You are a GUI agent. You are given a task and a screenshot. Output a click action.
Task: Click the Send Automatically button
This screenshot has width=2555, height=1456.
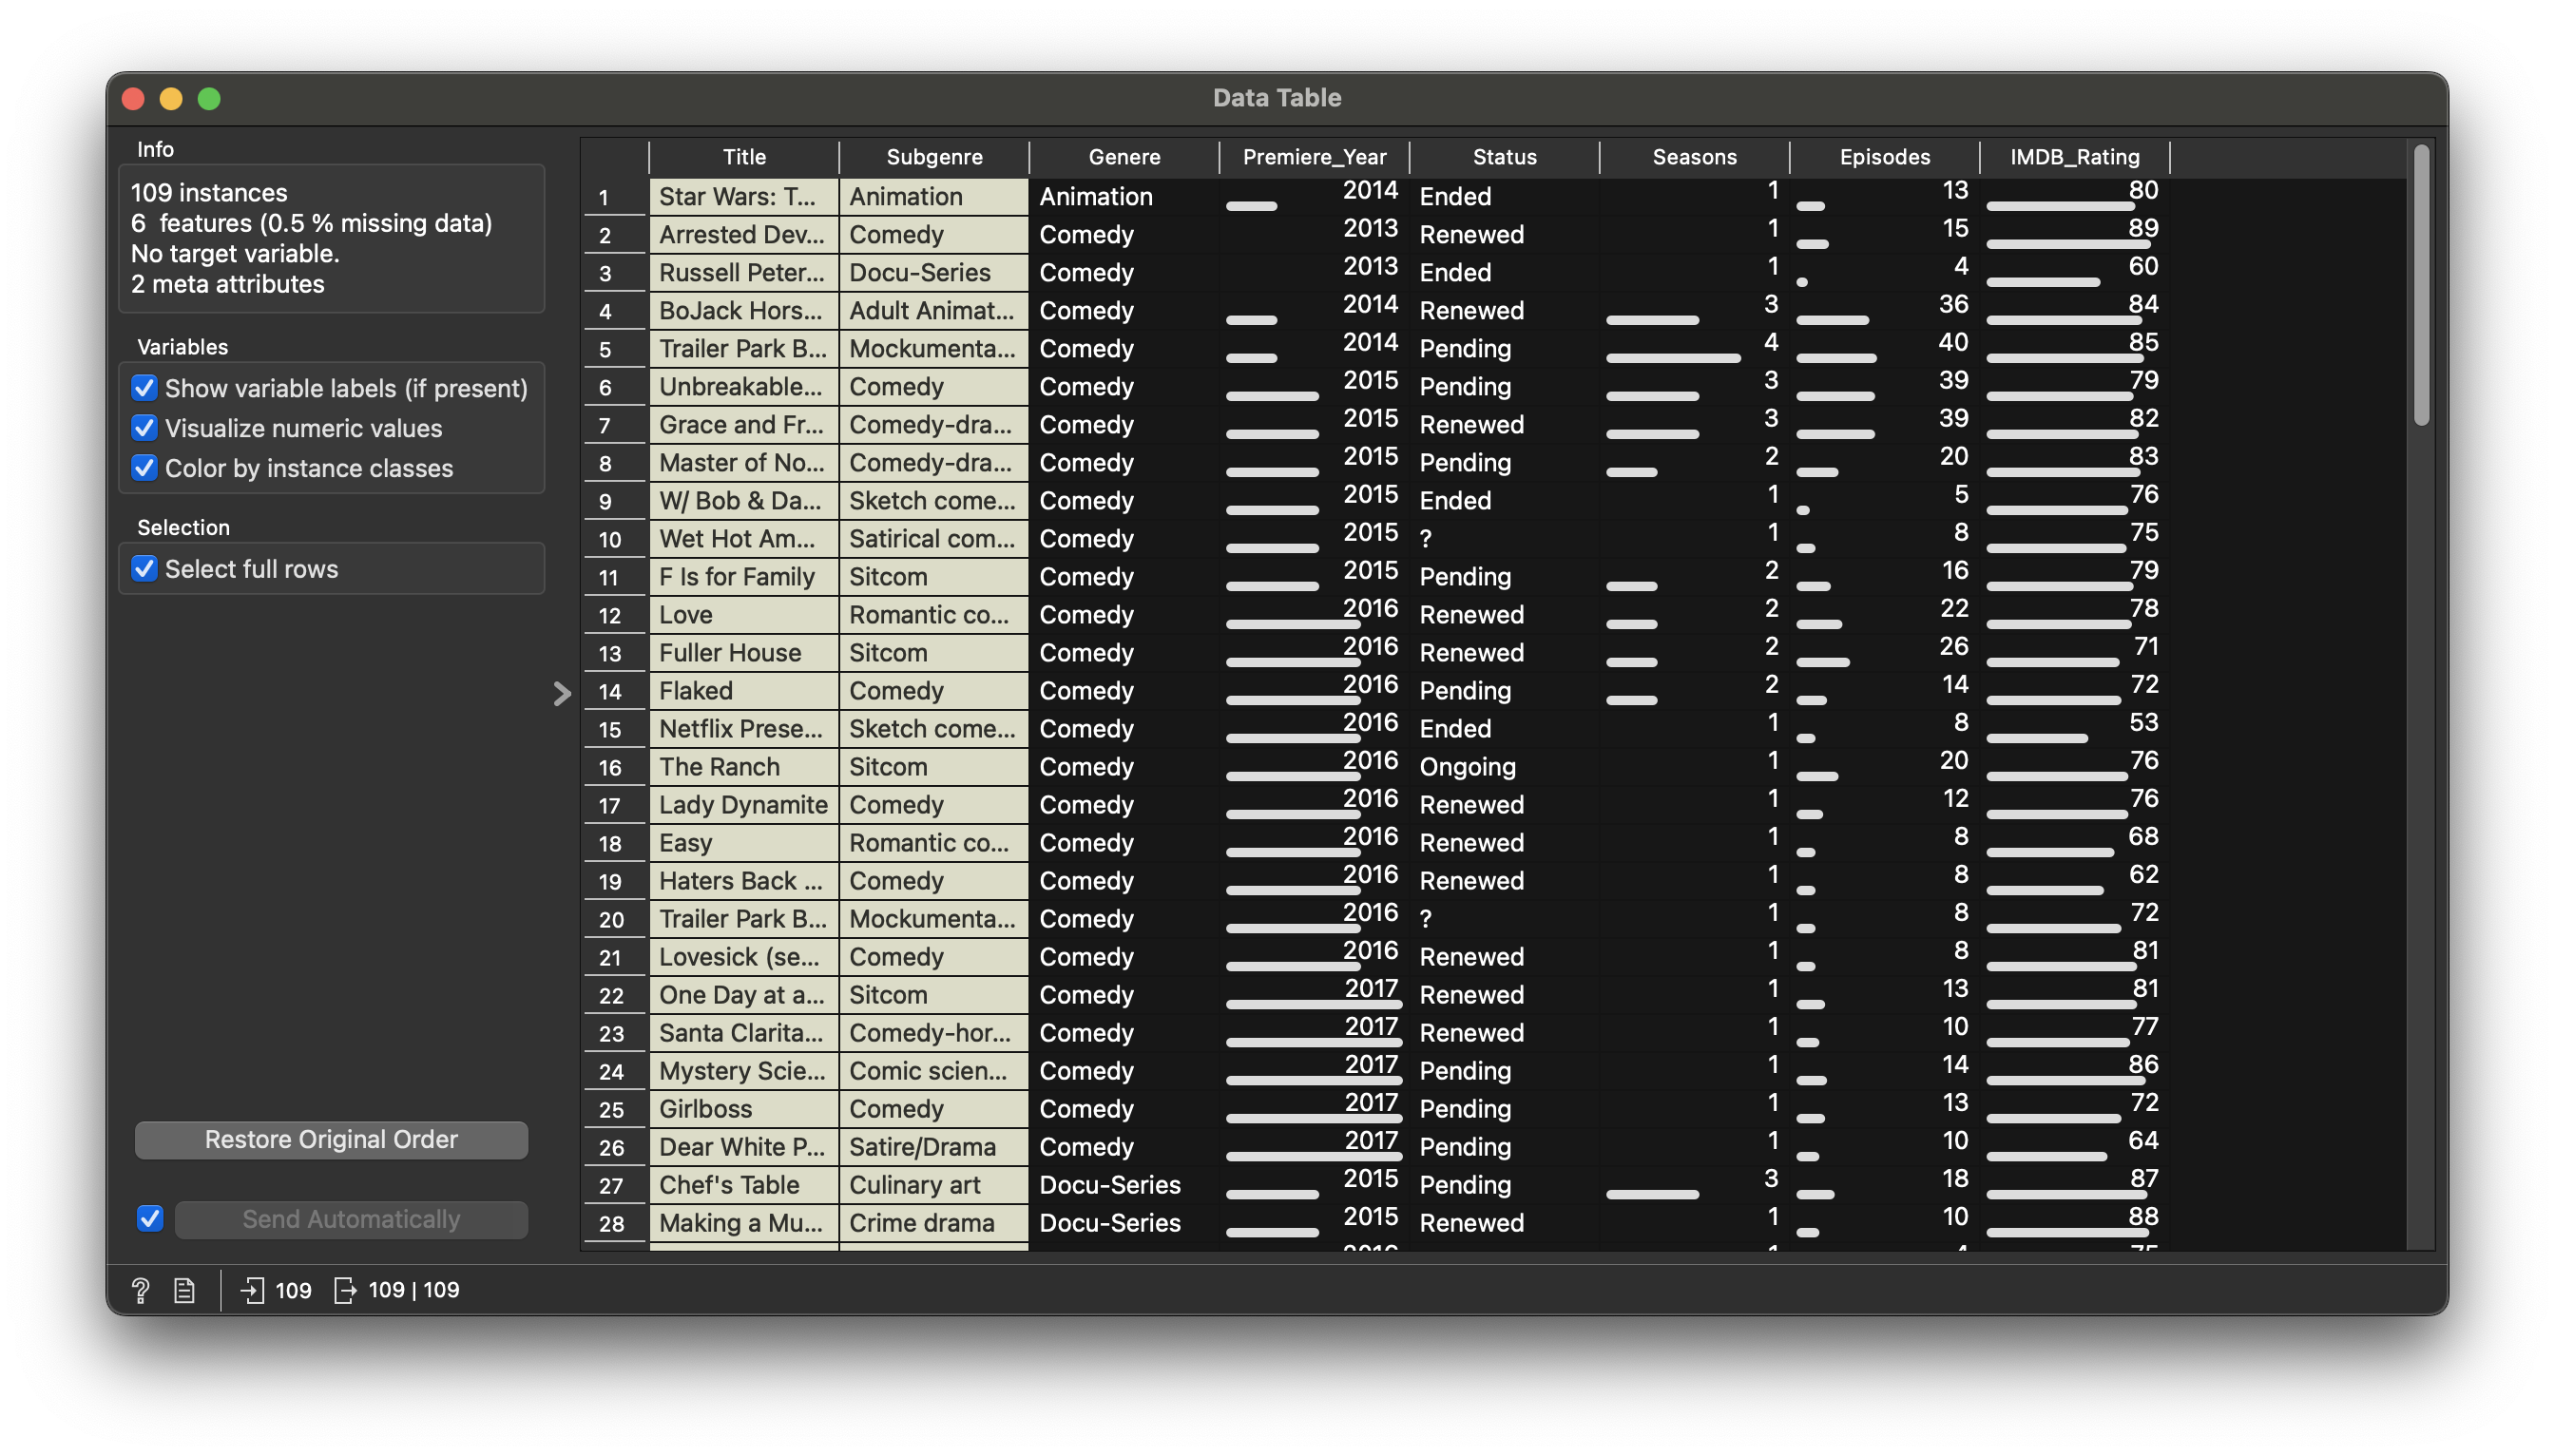coord(351,1219)
